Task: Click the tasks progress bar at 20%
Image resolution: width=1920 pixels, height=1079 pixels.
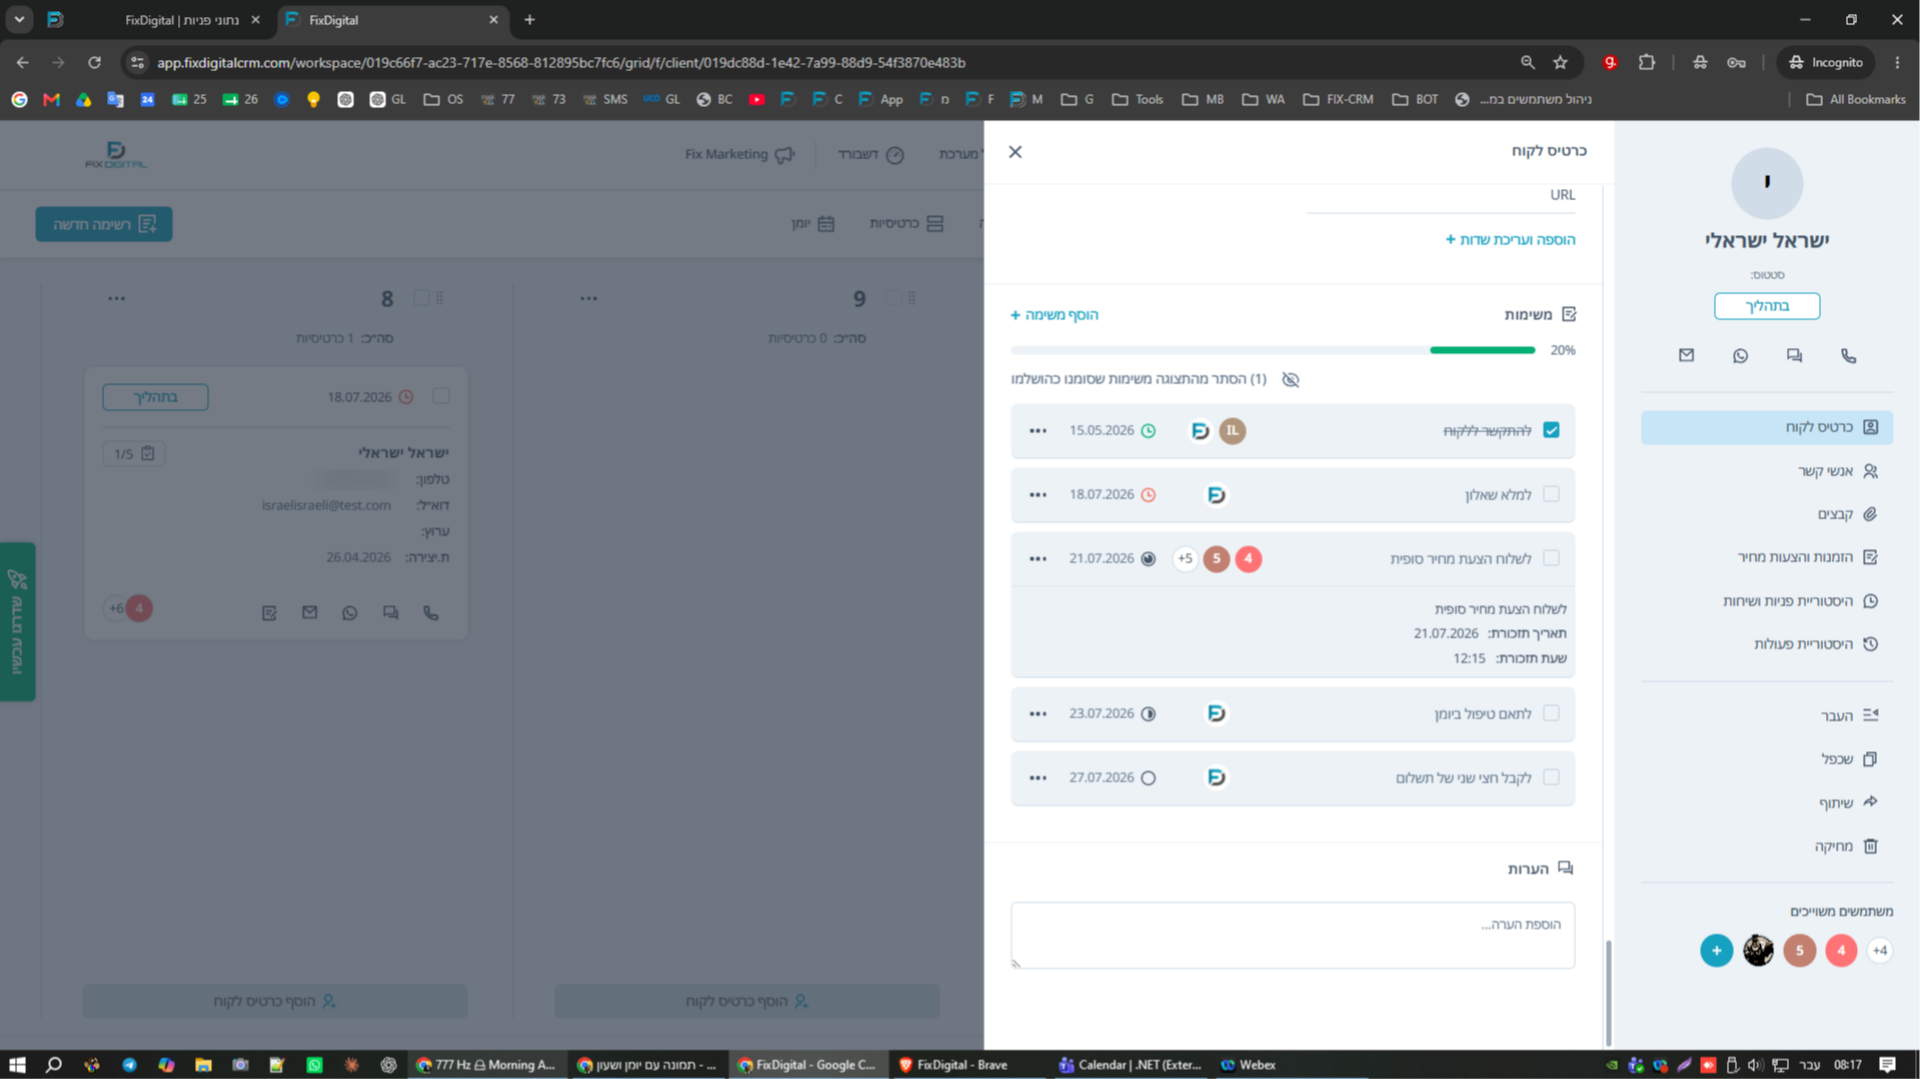Action: [x=1273, y=350]
